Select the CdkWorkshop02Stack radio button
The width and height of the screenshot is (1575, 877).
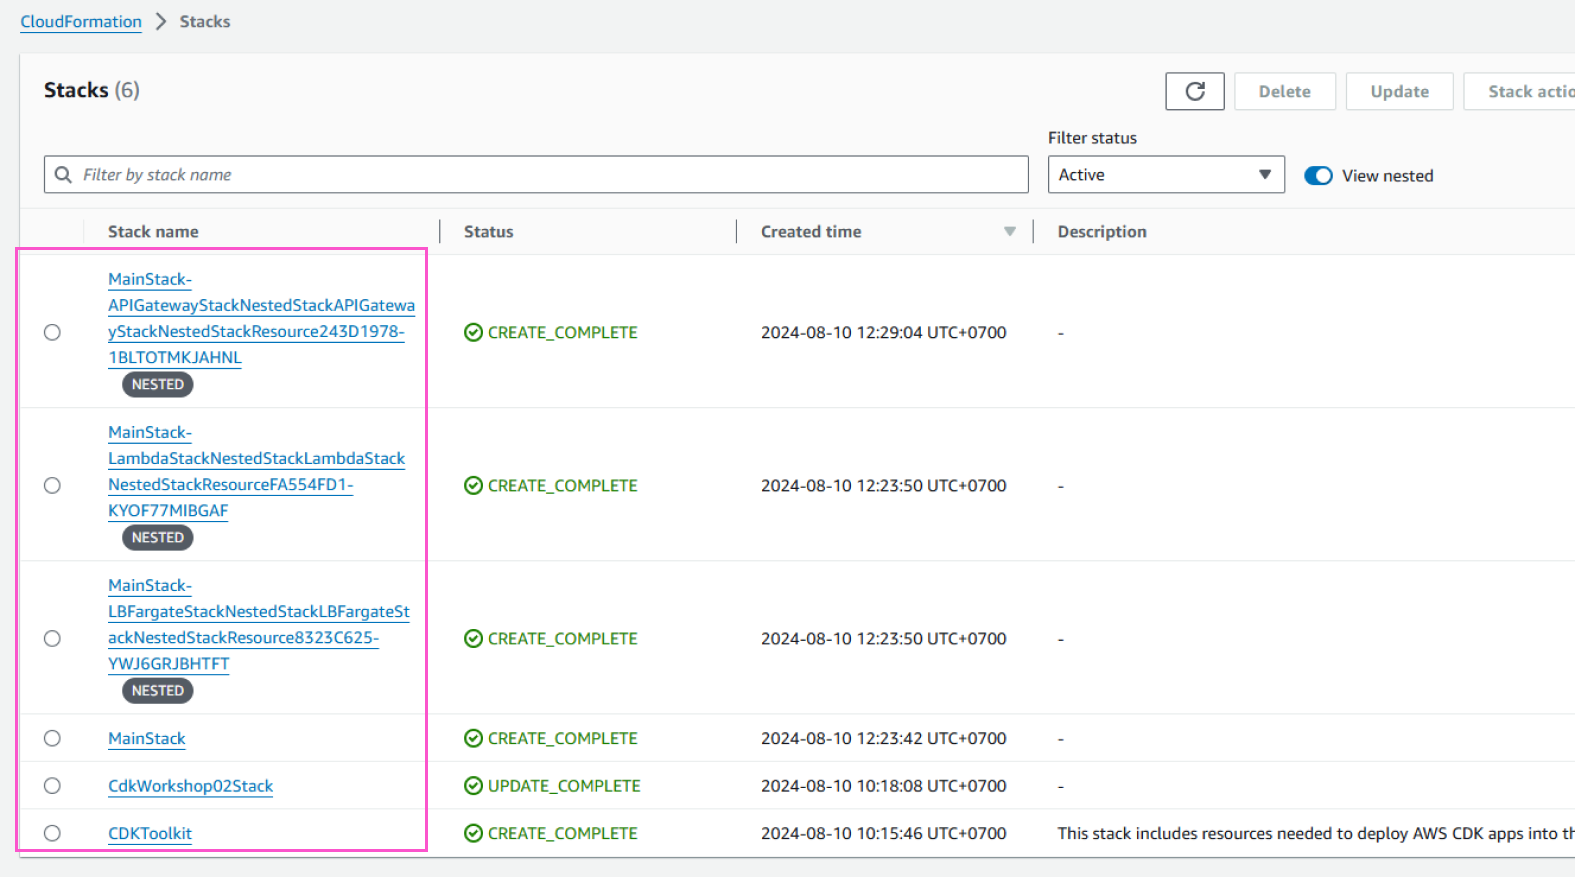pyautogui.click(x=52, y=786)
